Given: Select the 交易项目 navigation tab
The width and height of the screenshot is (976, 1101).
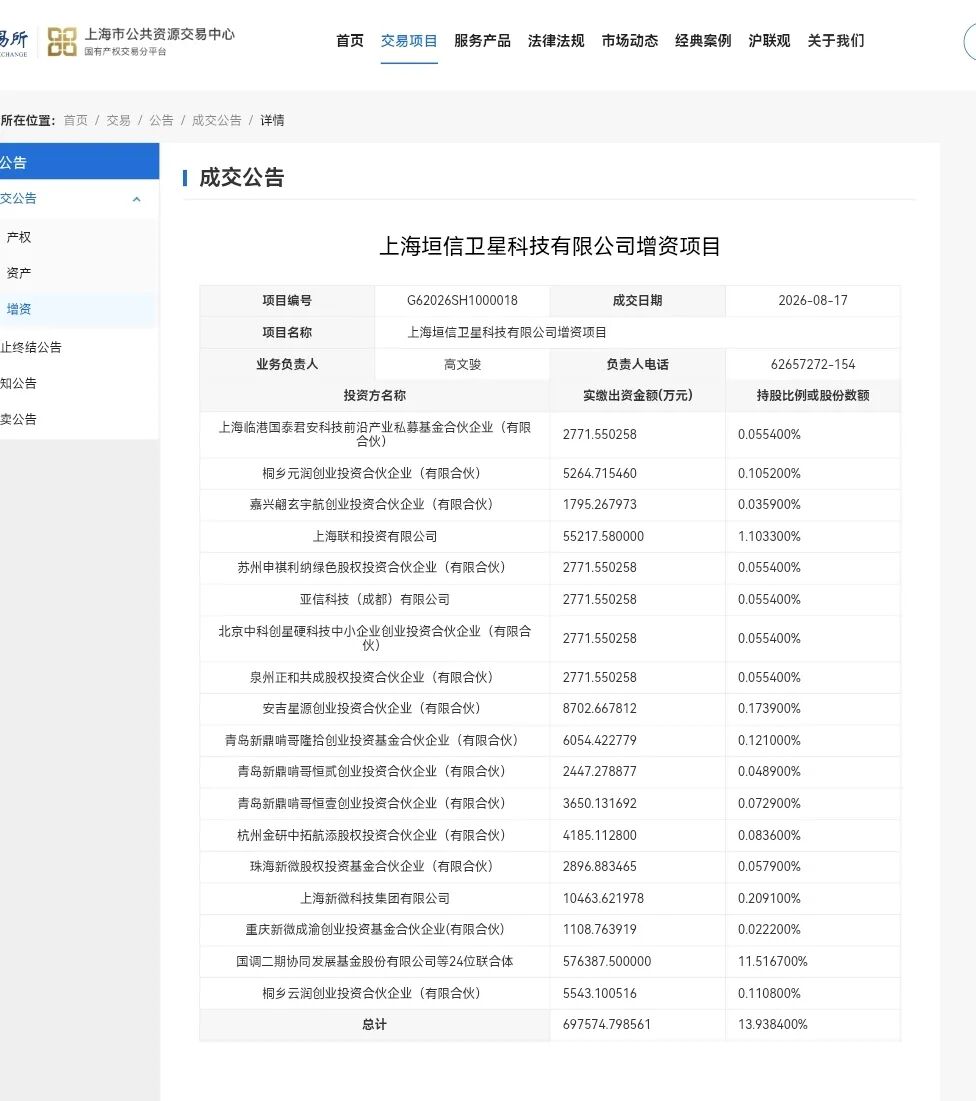Looking at the screenshot, I should pos(409,41).
